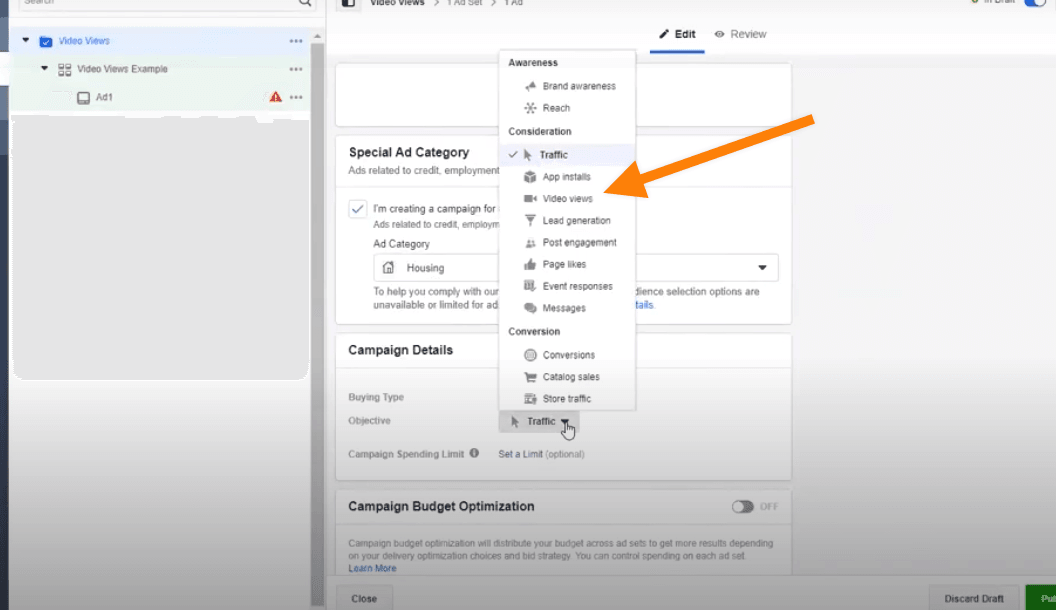This screenshot has height=610, width=1056.
Task: Click the Page likes thumbs-up icon
Action: [531, 264]
